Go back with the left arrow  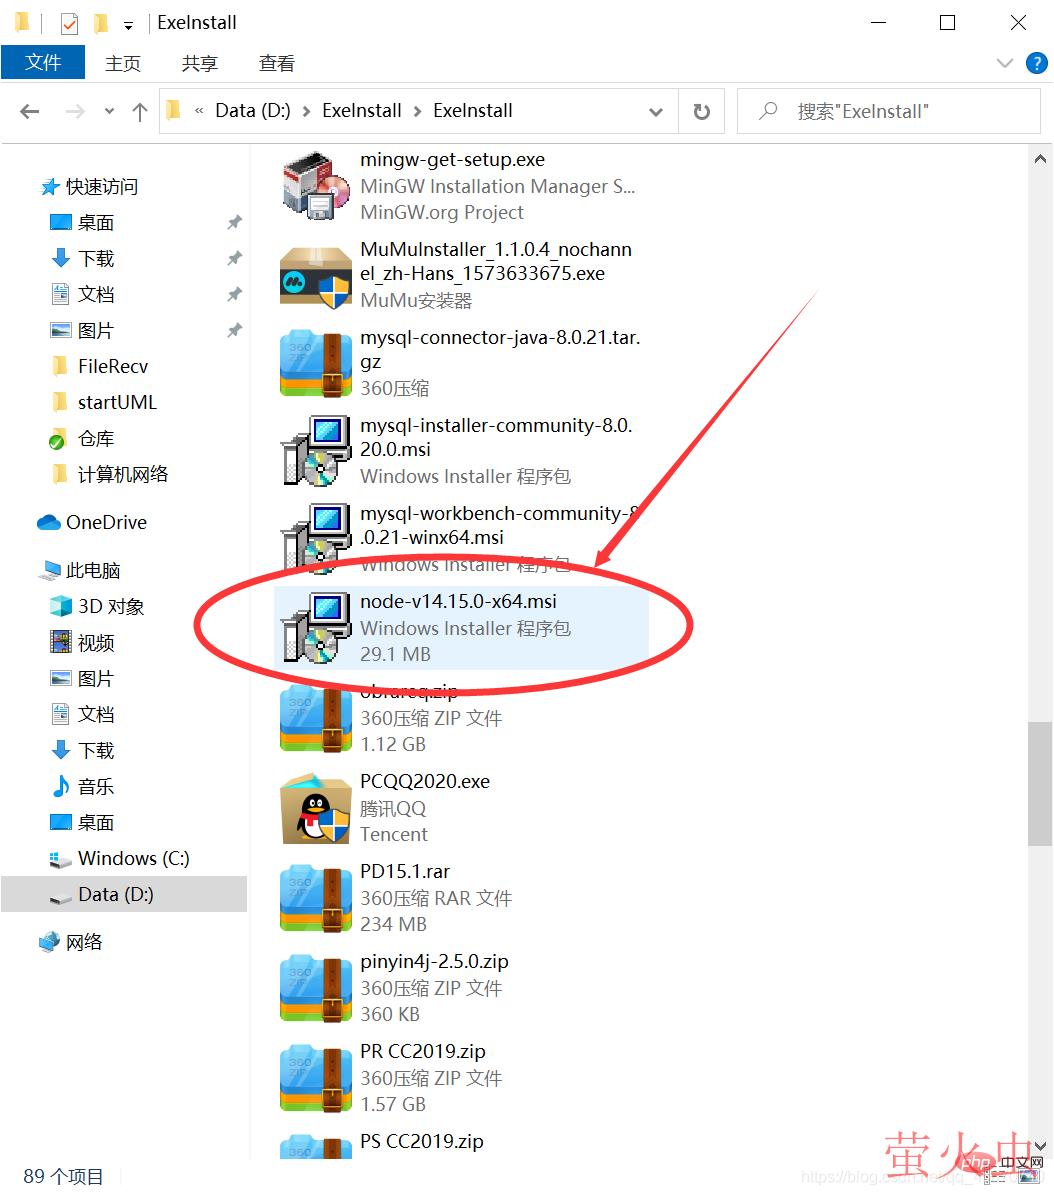[x=30, y=112]
